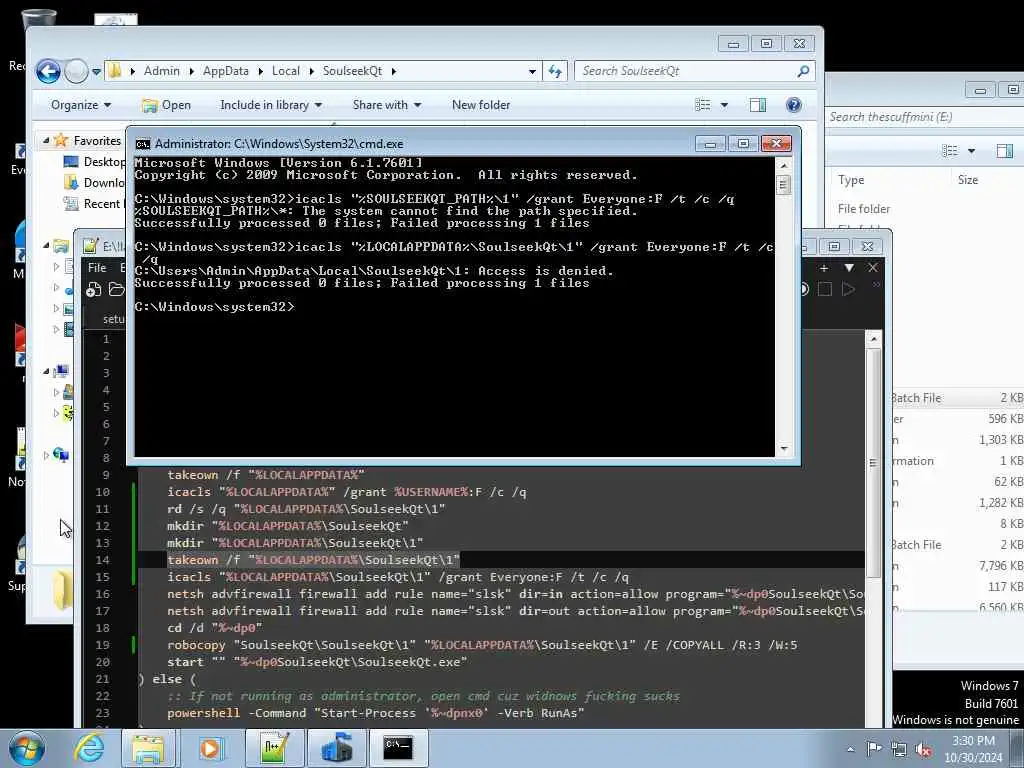Open the Windows Start menu
The width and height of the screenshot is (1024, 768).
[x=27, y=748]
